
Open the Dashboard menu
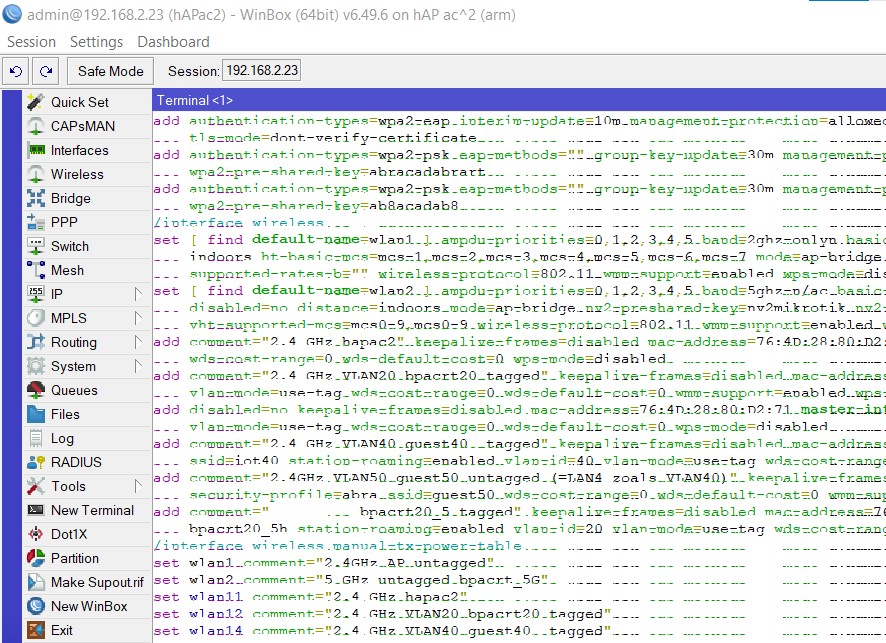pos(173,42)
